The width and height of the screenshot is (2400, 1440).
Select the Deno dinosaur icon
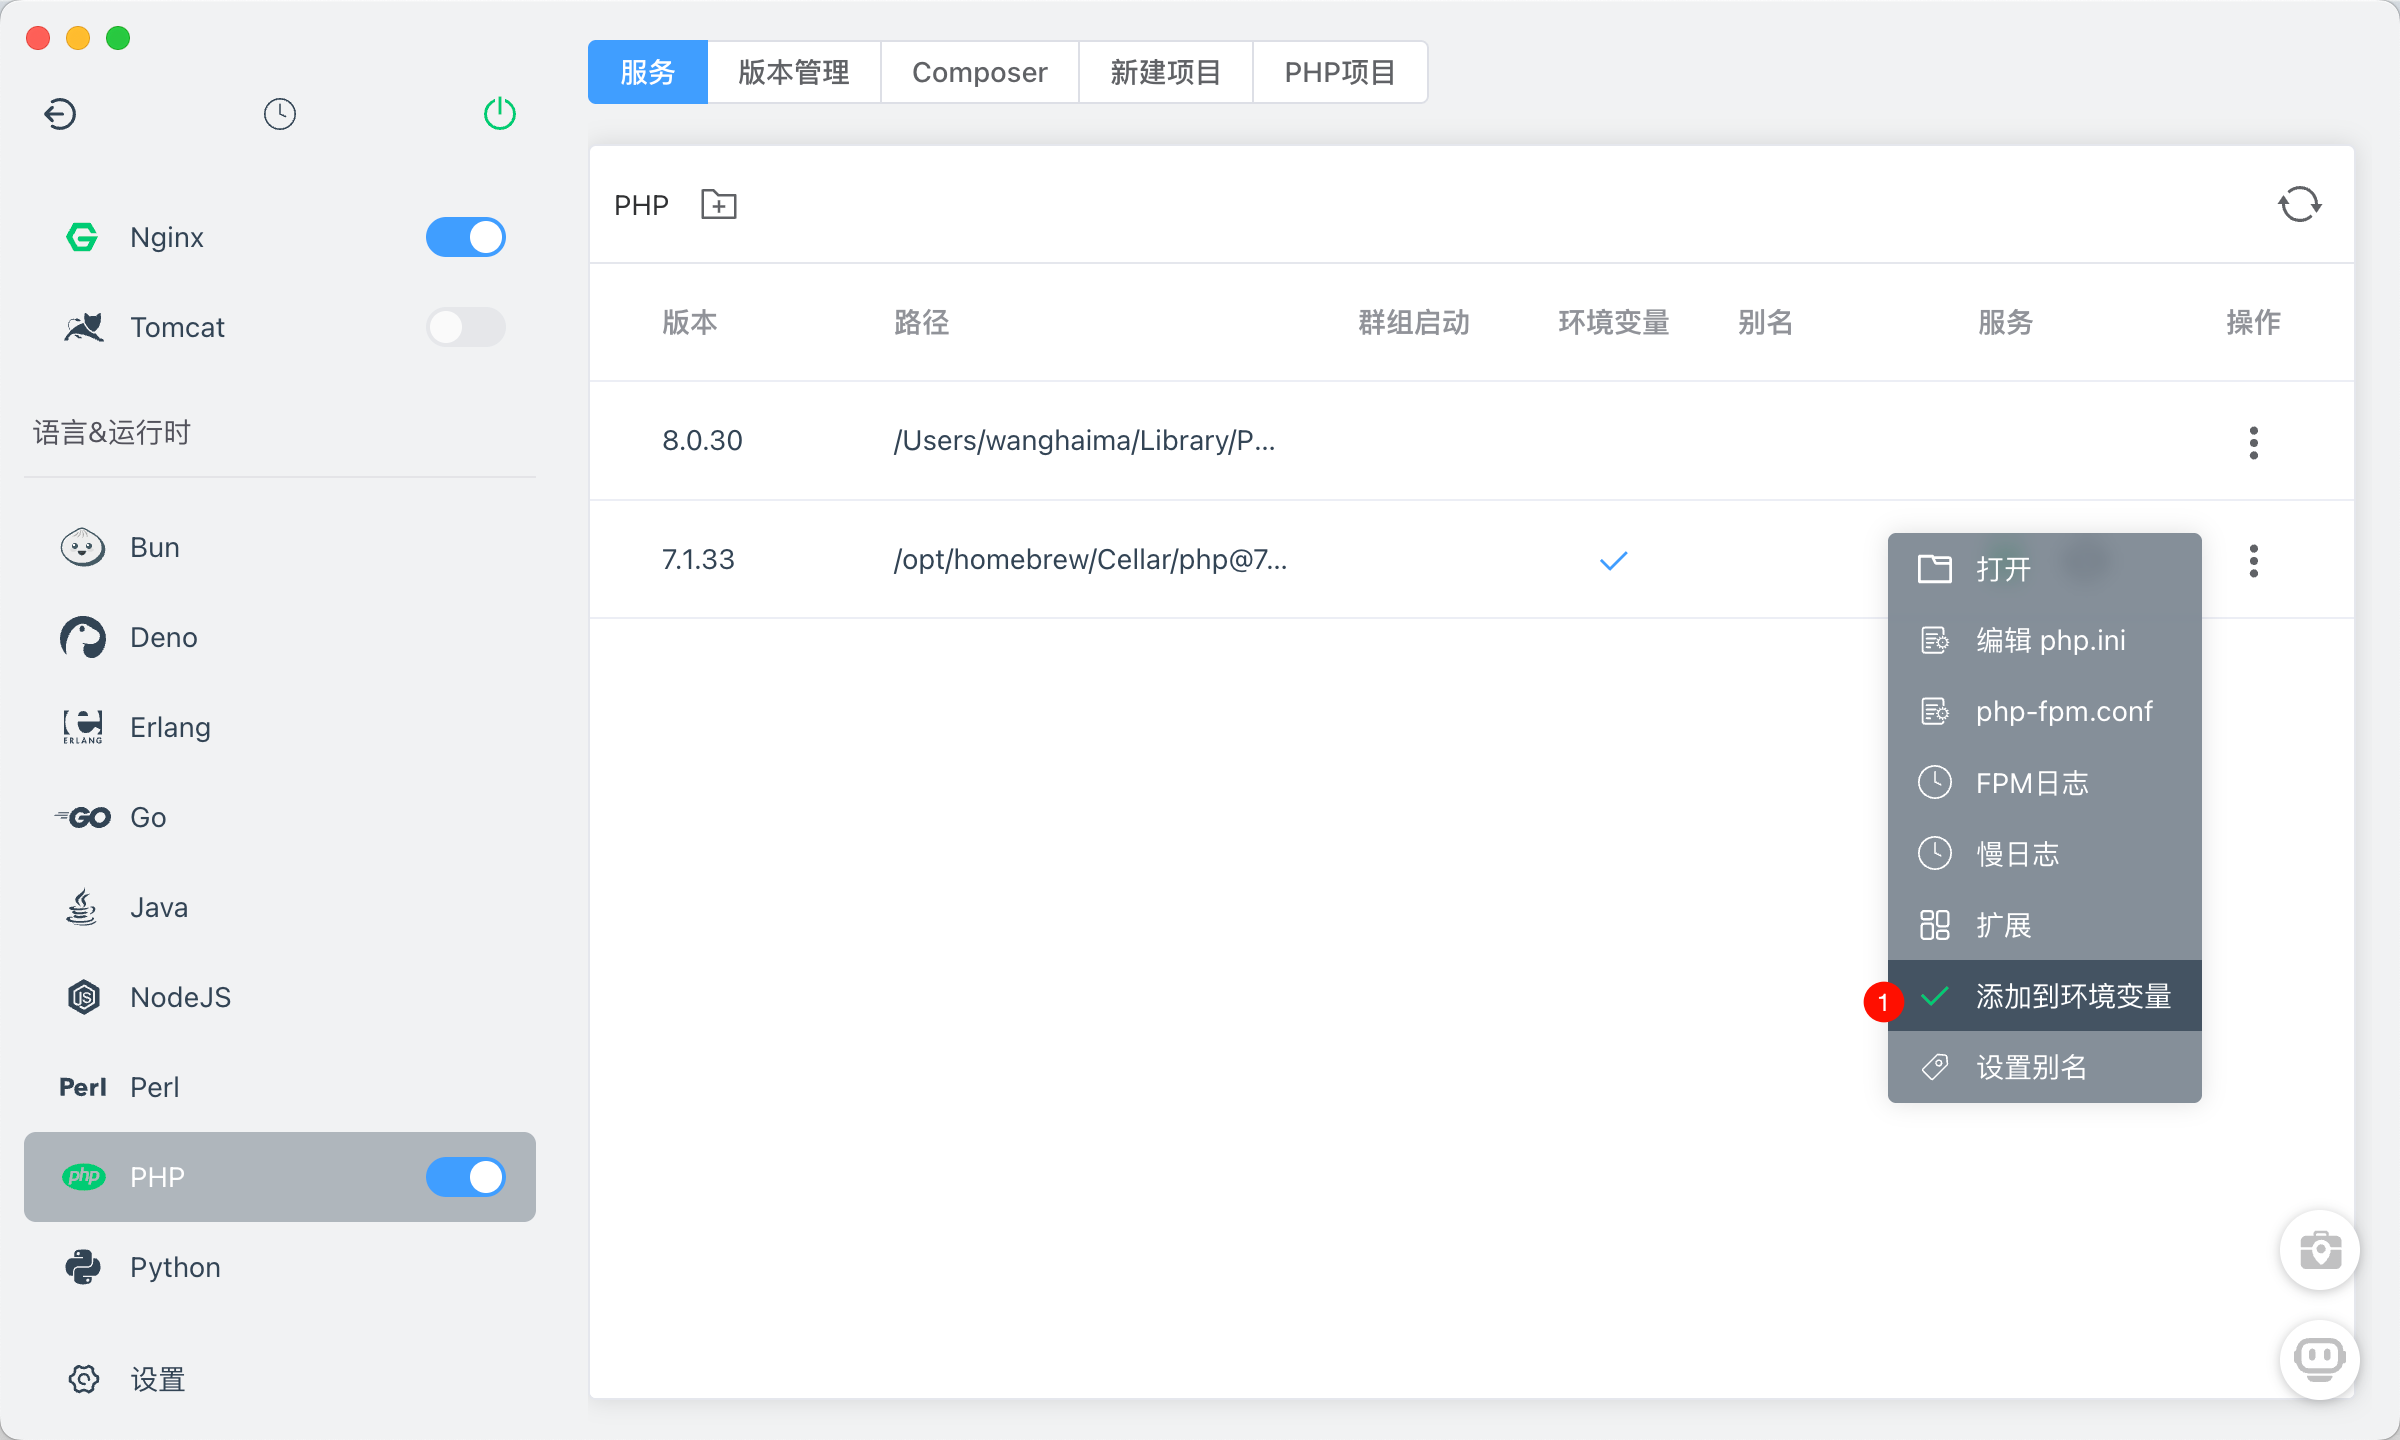(x=83, y=637)
